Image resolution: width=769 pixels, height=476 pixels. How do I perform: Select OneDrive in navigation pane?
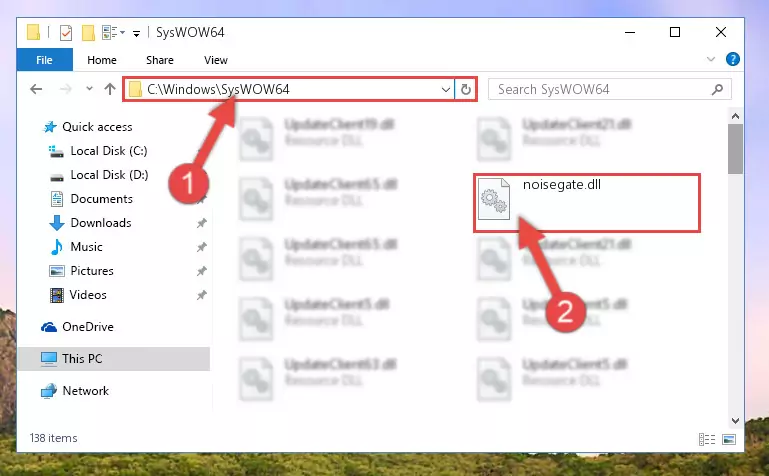[x=88, y=326]
